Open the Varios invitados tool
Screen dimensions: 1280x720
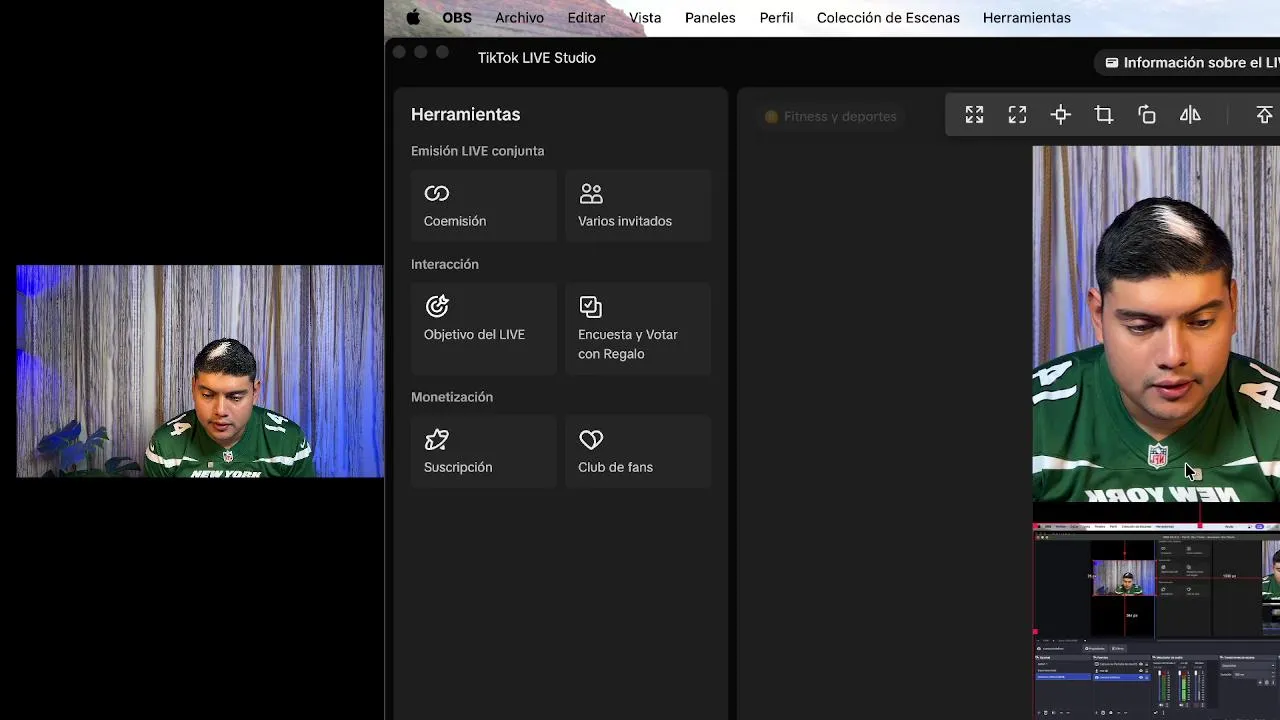coord(638,206)
